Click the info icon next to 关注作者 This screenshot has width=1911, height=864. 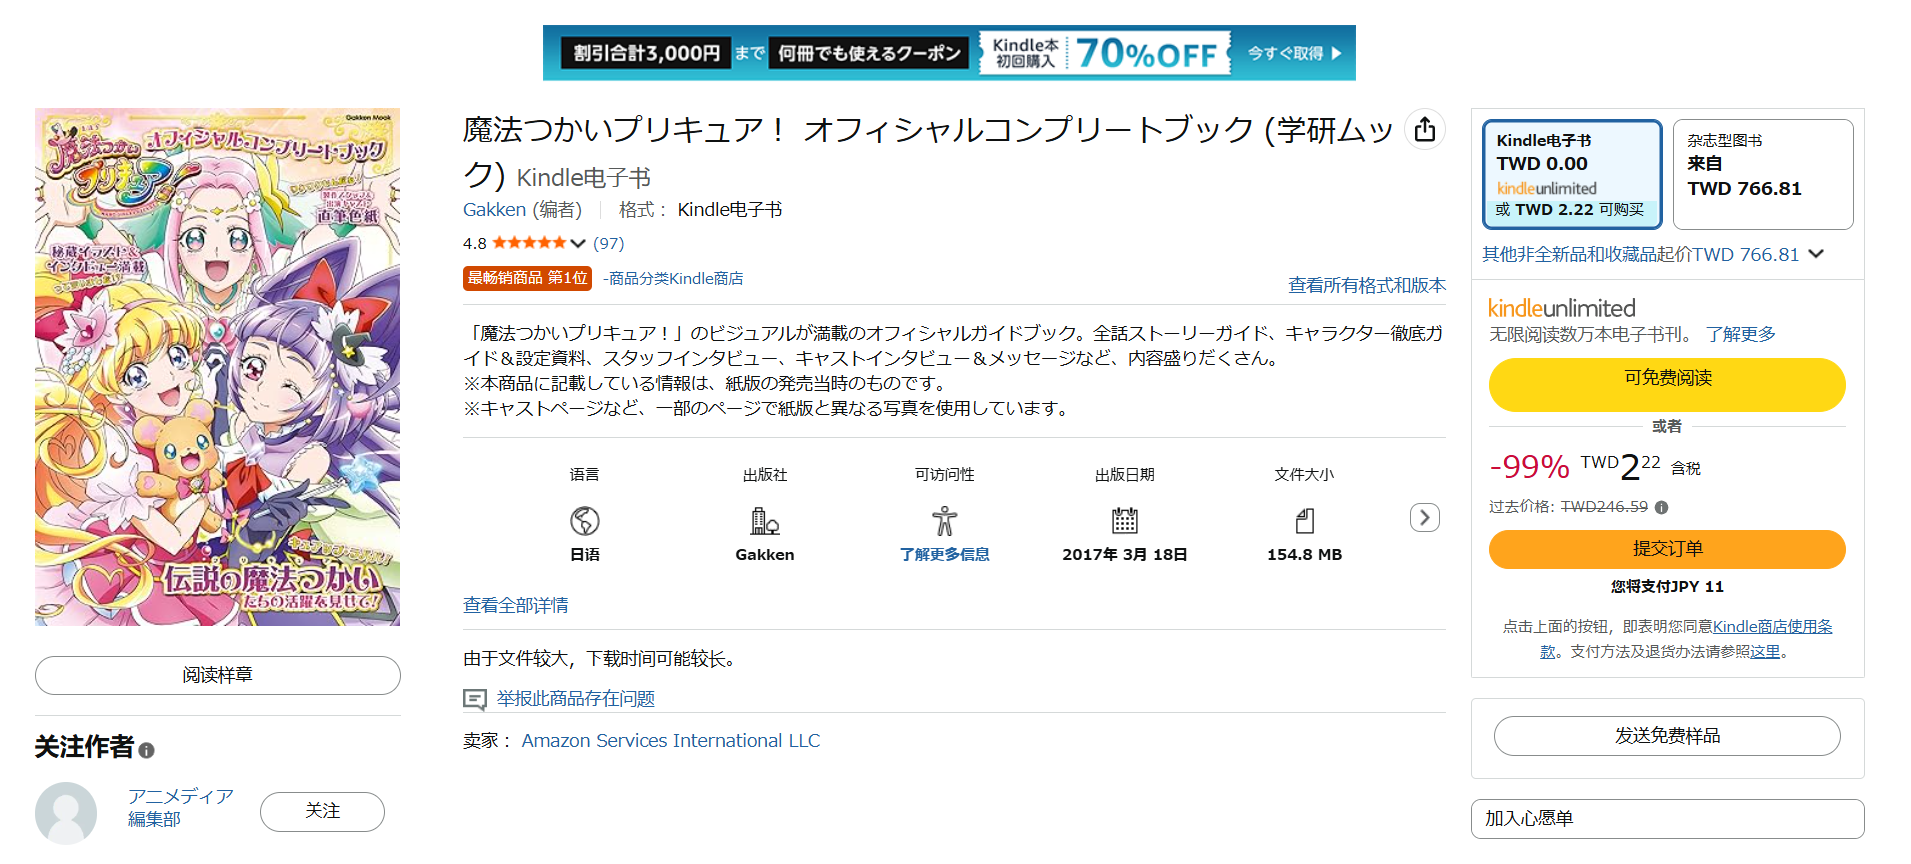147,750
